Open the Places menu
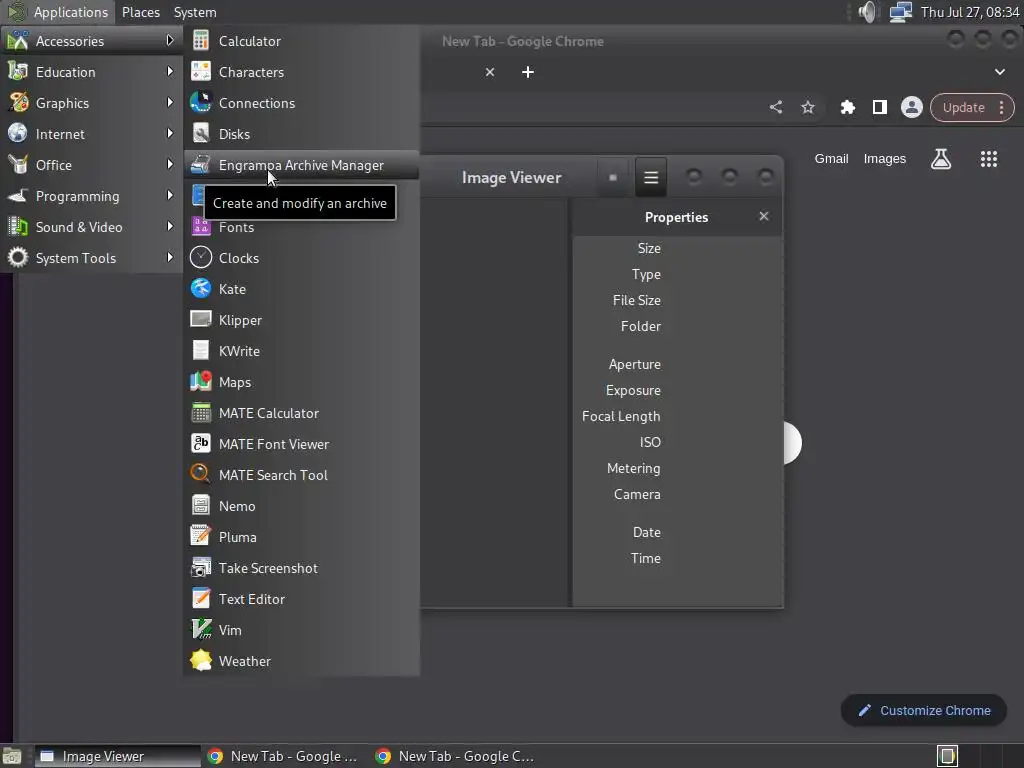Screen dimensions: 1024x768 click(x=140, y=12)
